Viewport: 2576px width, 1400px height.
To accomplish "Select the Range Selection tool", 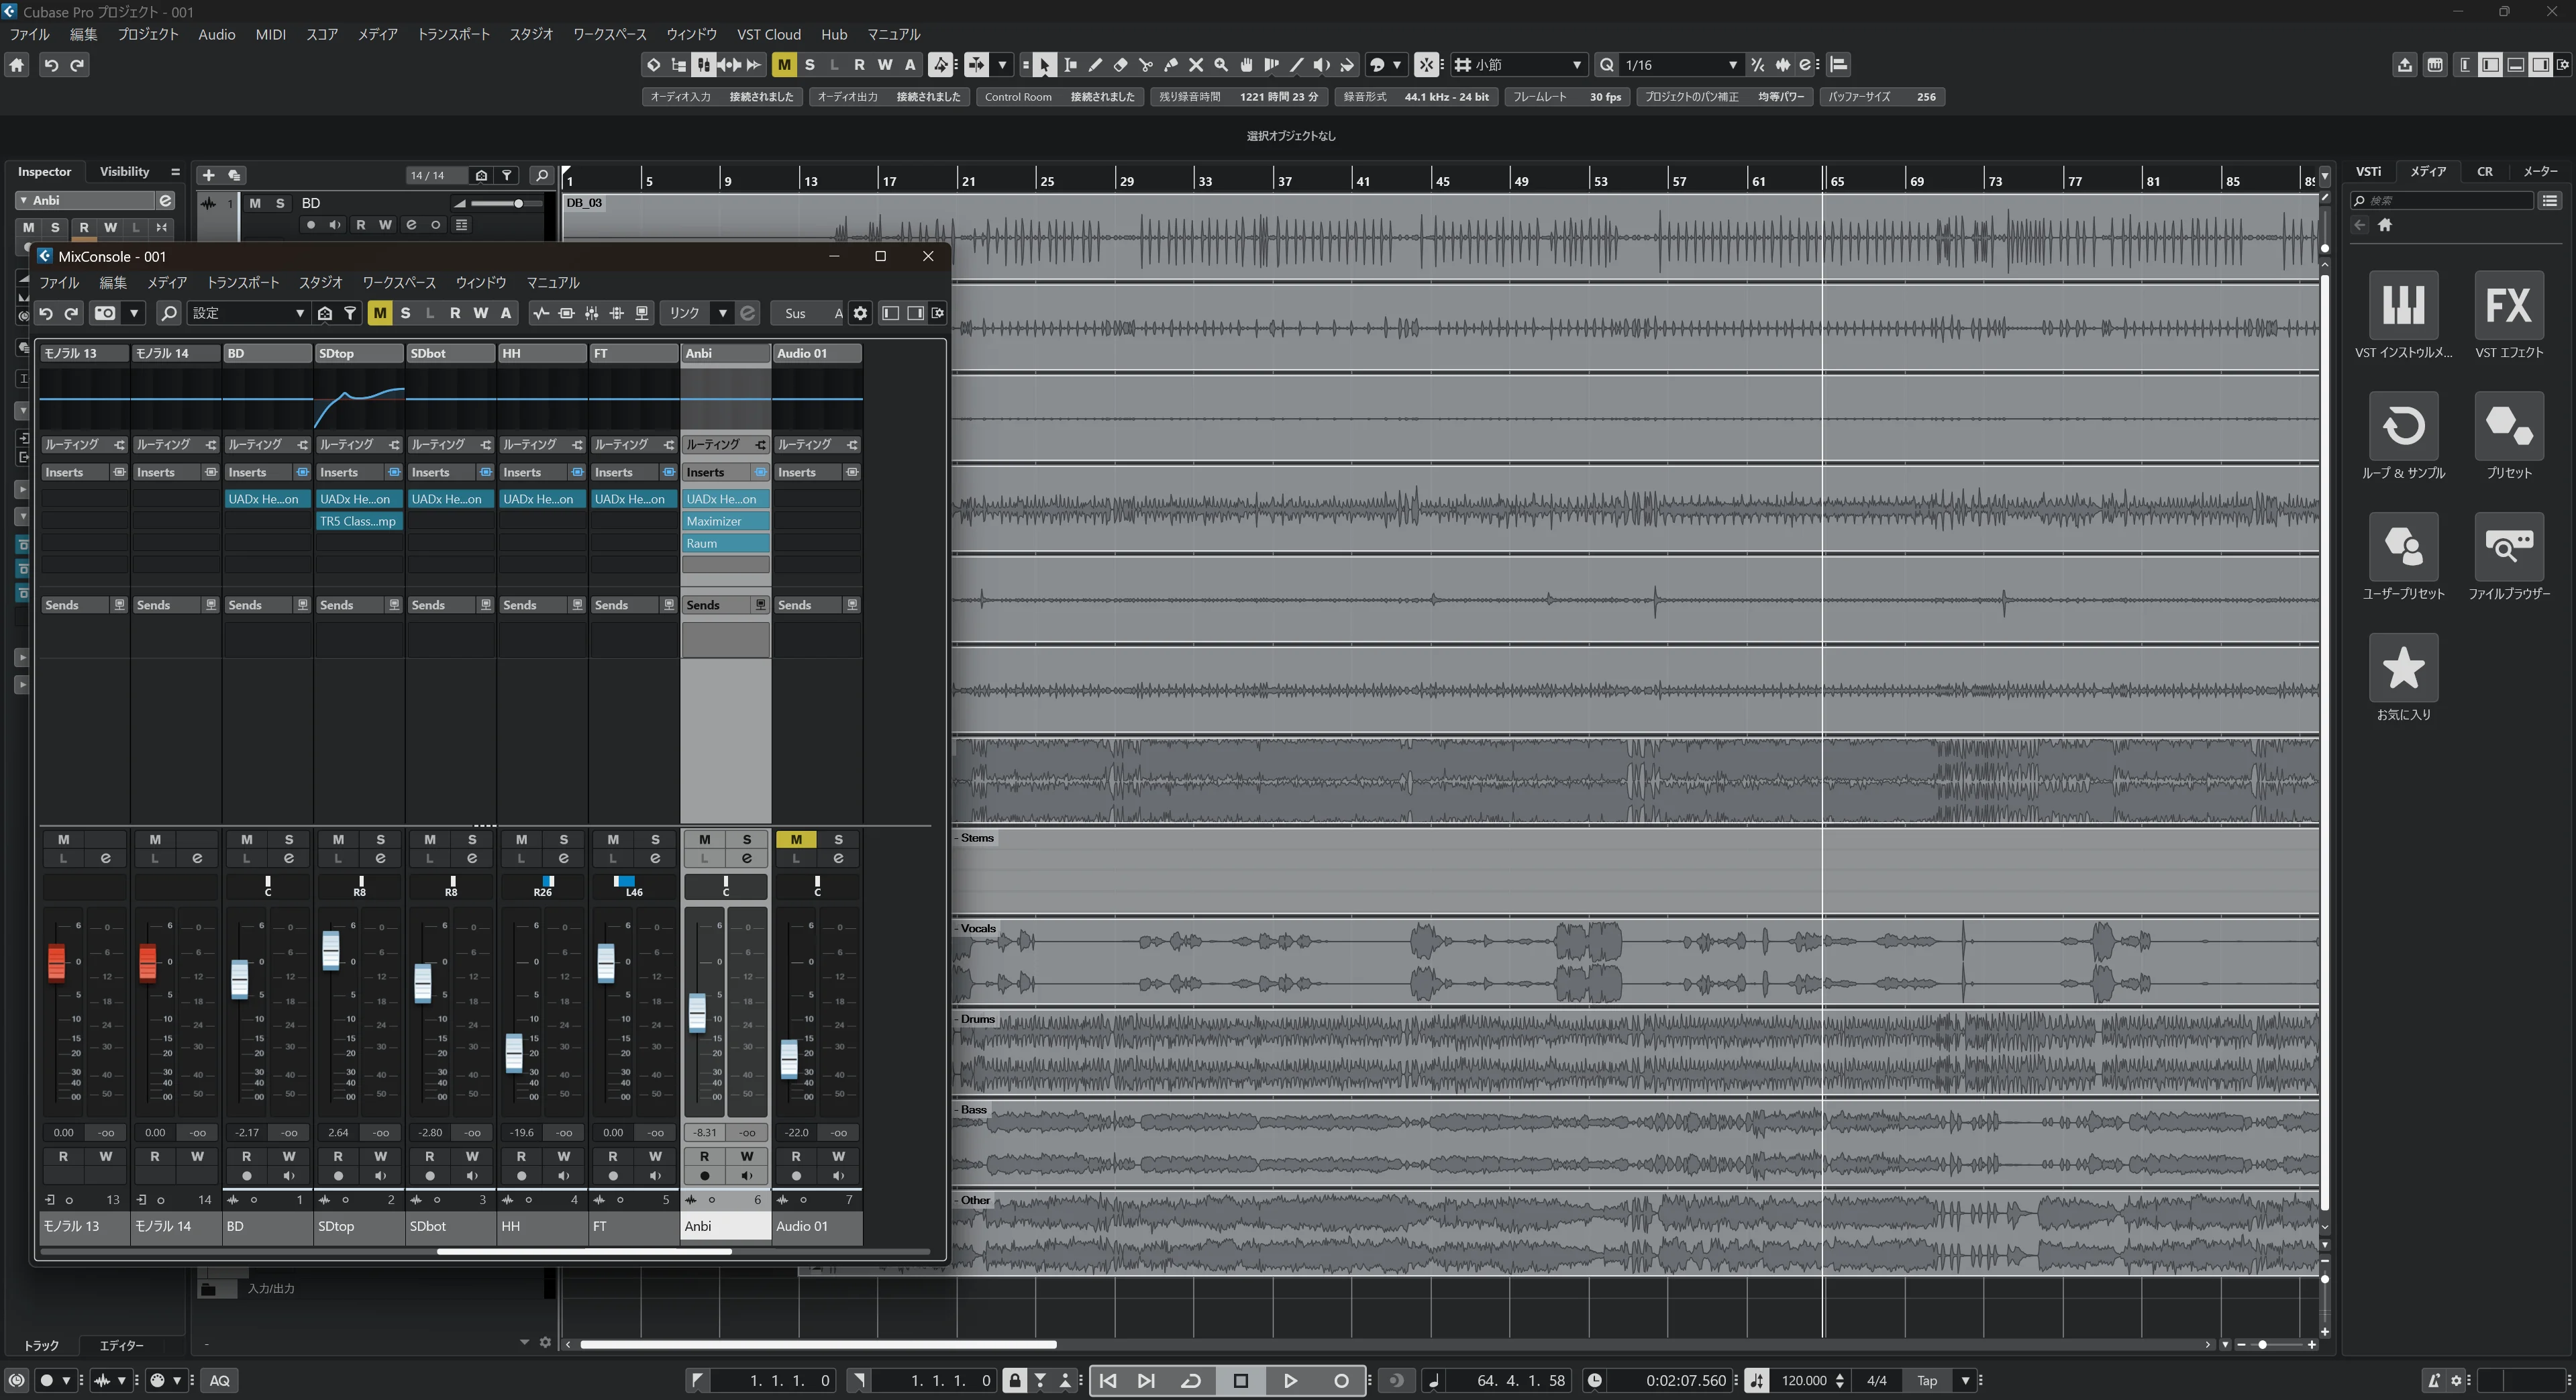I will click(x=1070, y=65).
